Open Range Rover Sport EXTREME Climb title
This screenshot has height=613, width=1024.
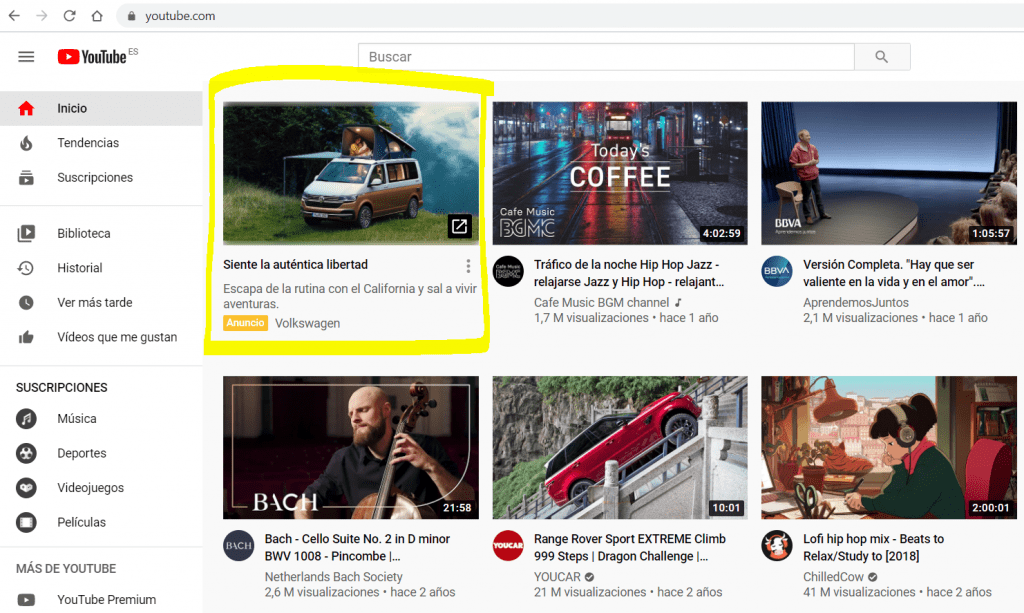630,547
